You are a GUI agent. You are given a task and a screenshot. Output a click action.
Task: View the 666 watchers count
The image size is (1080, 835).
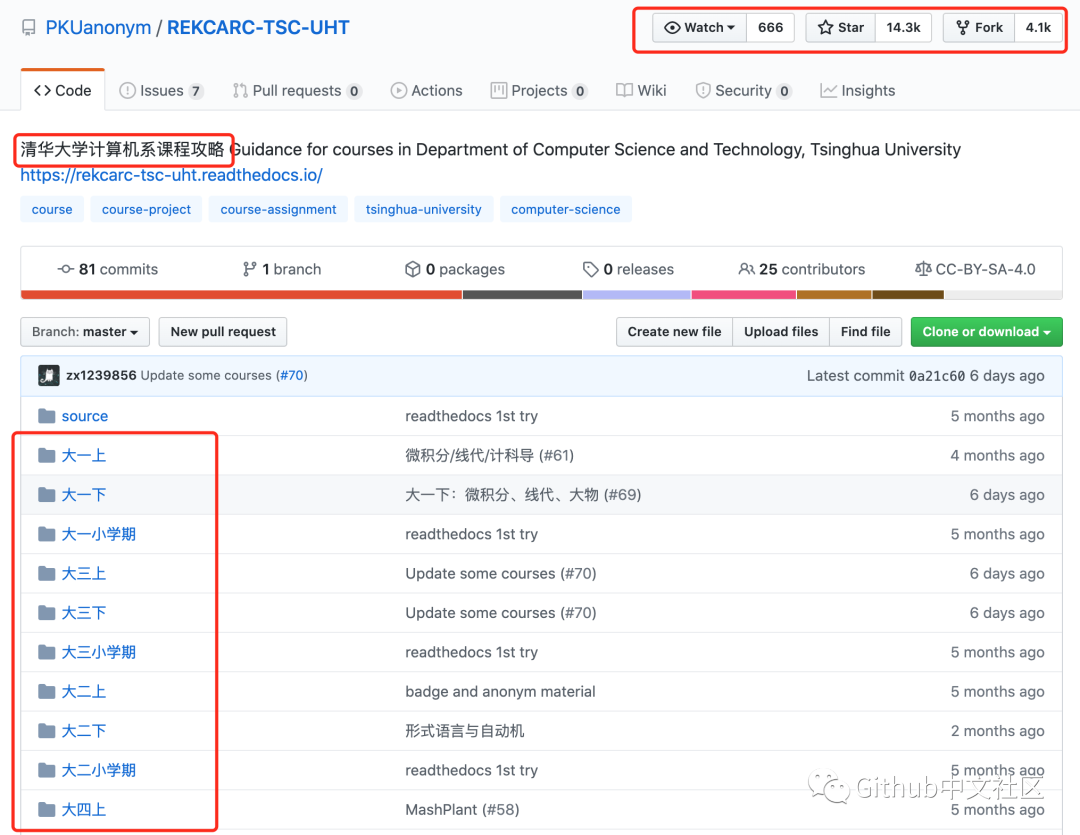770,28
